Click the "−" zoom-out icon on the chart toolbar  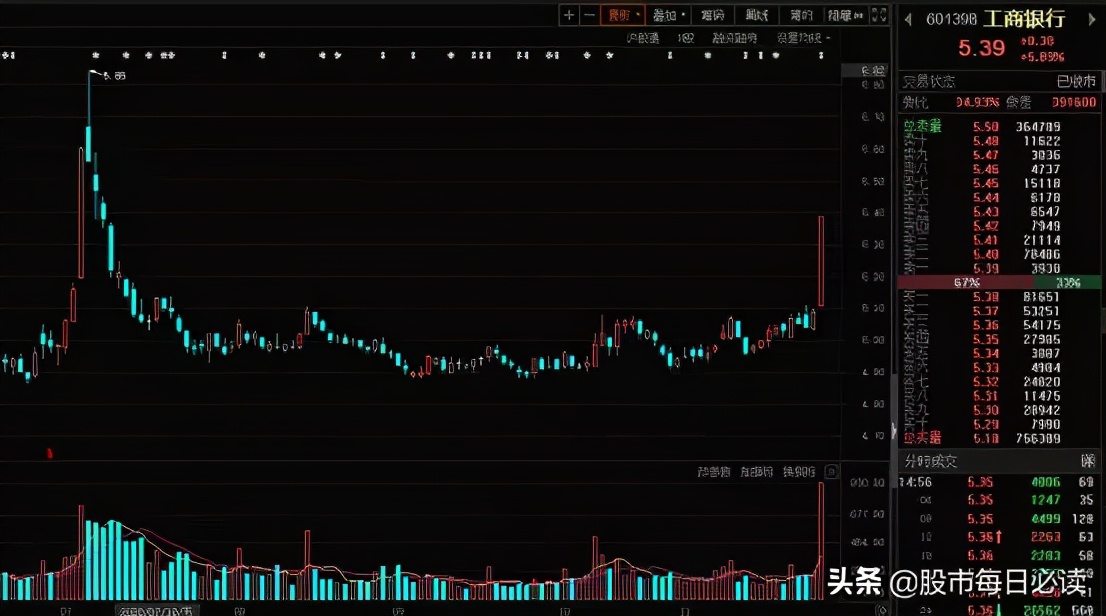tap(588, 15)
